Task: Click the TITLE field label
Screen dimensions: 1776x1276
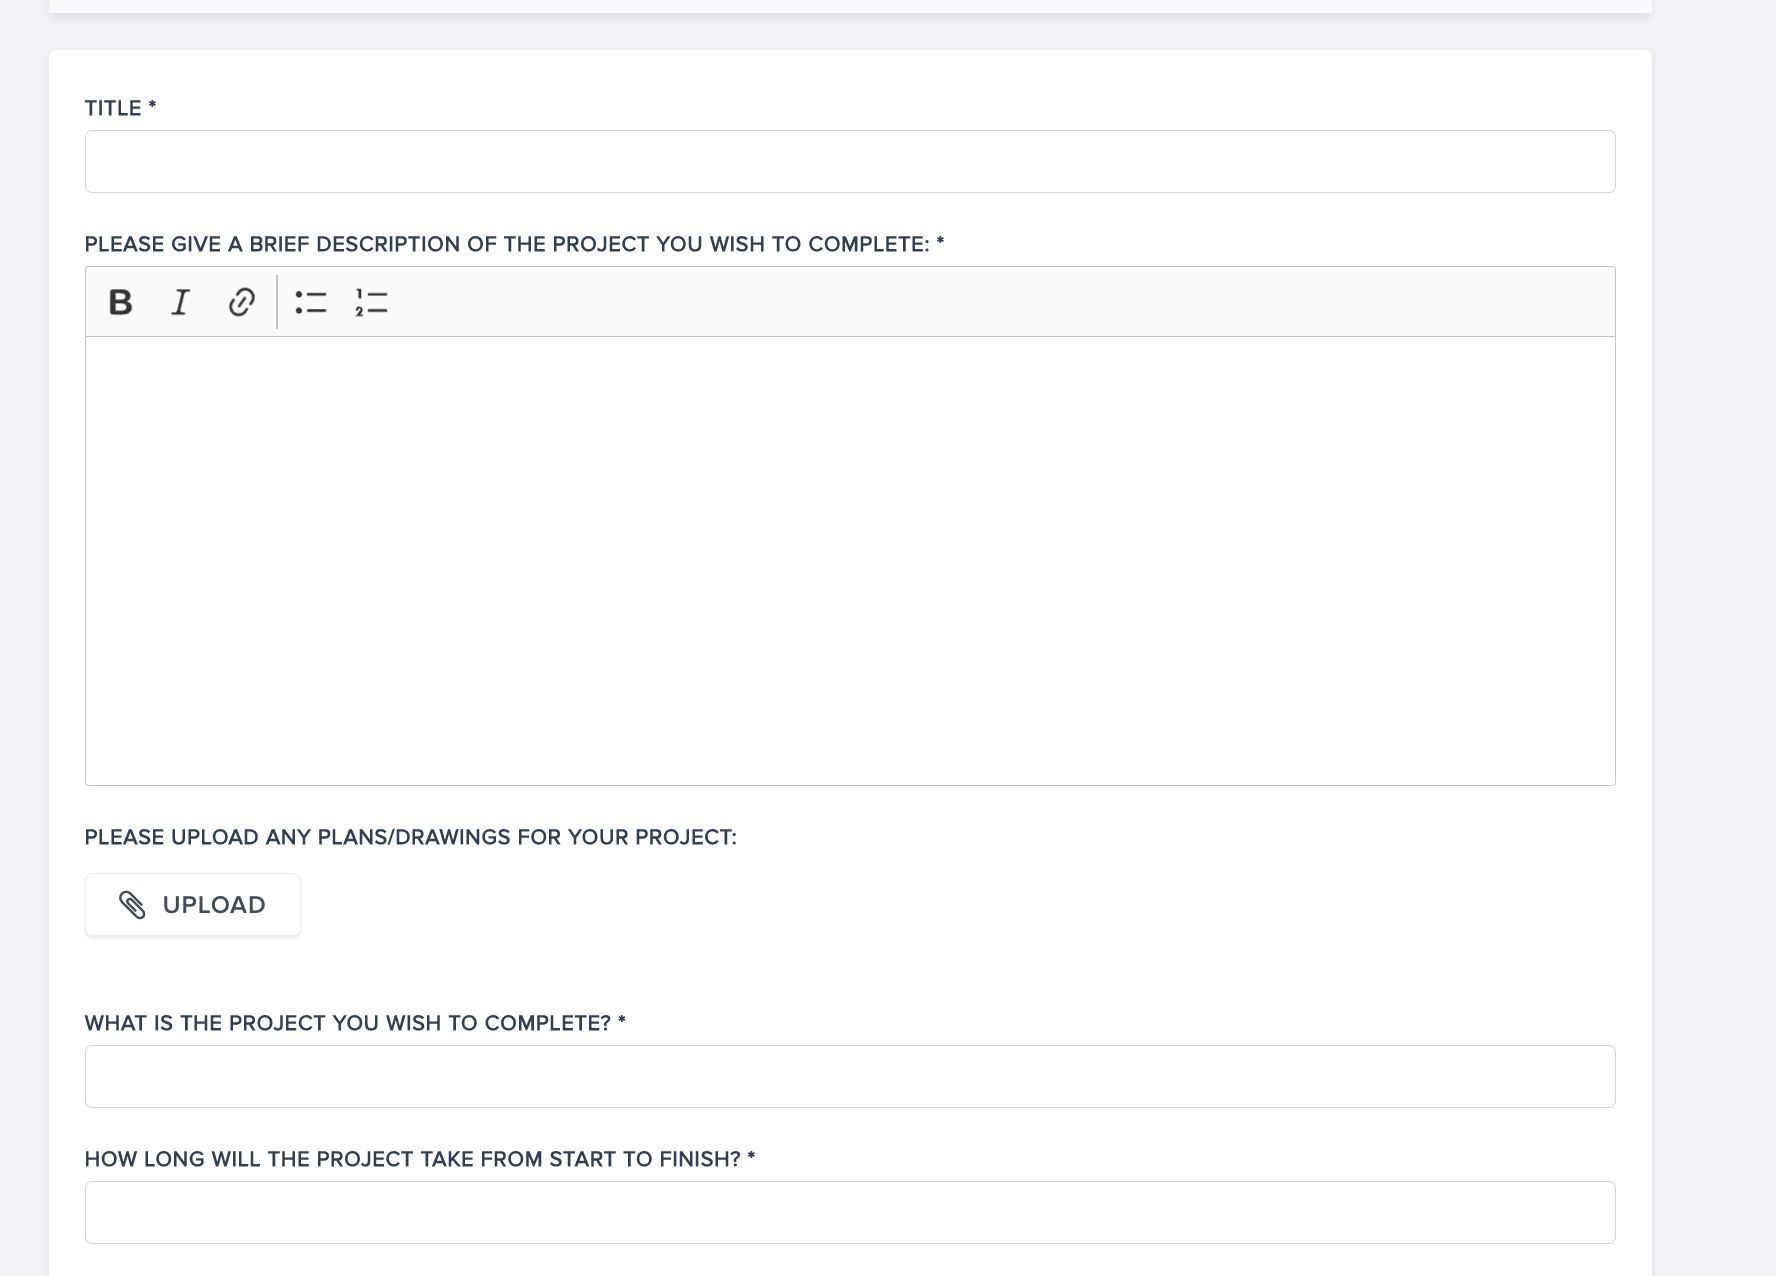Action: click(x=113, y=109)
